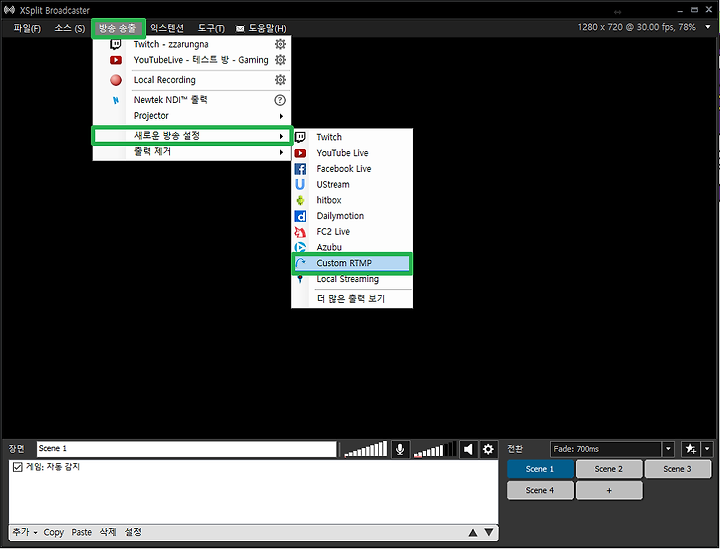Click YouTube Live icon in the submenu

tap(300, 153)
